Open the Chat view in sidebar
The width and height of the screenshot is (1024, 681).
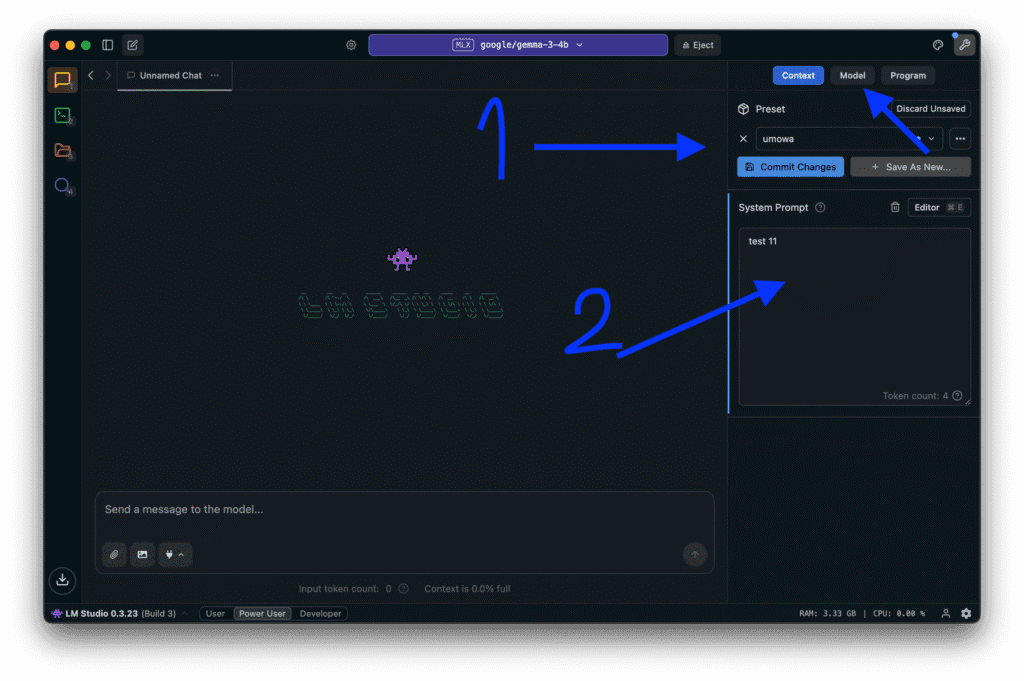point(62,80)
